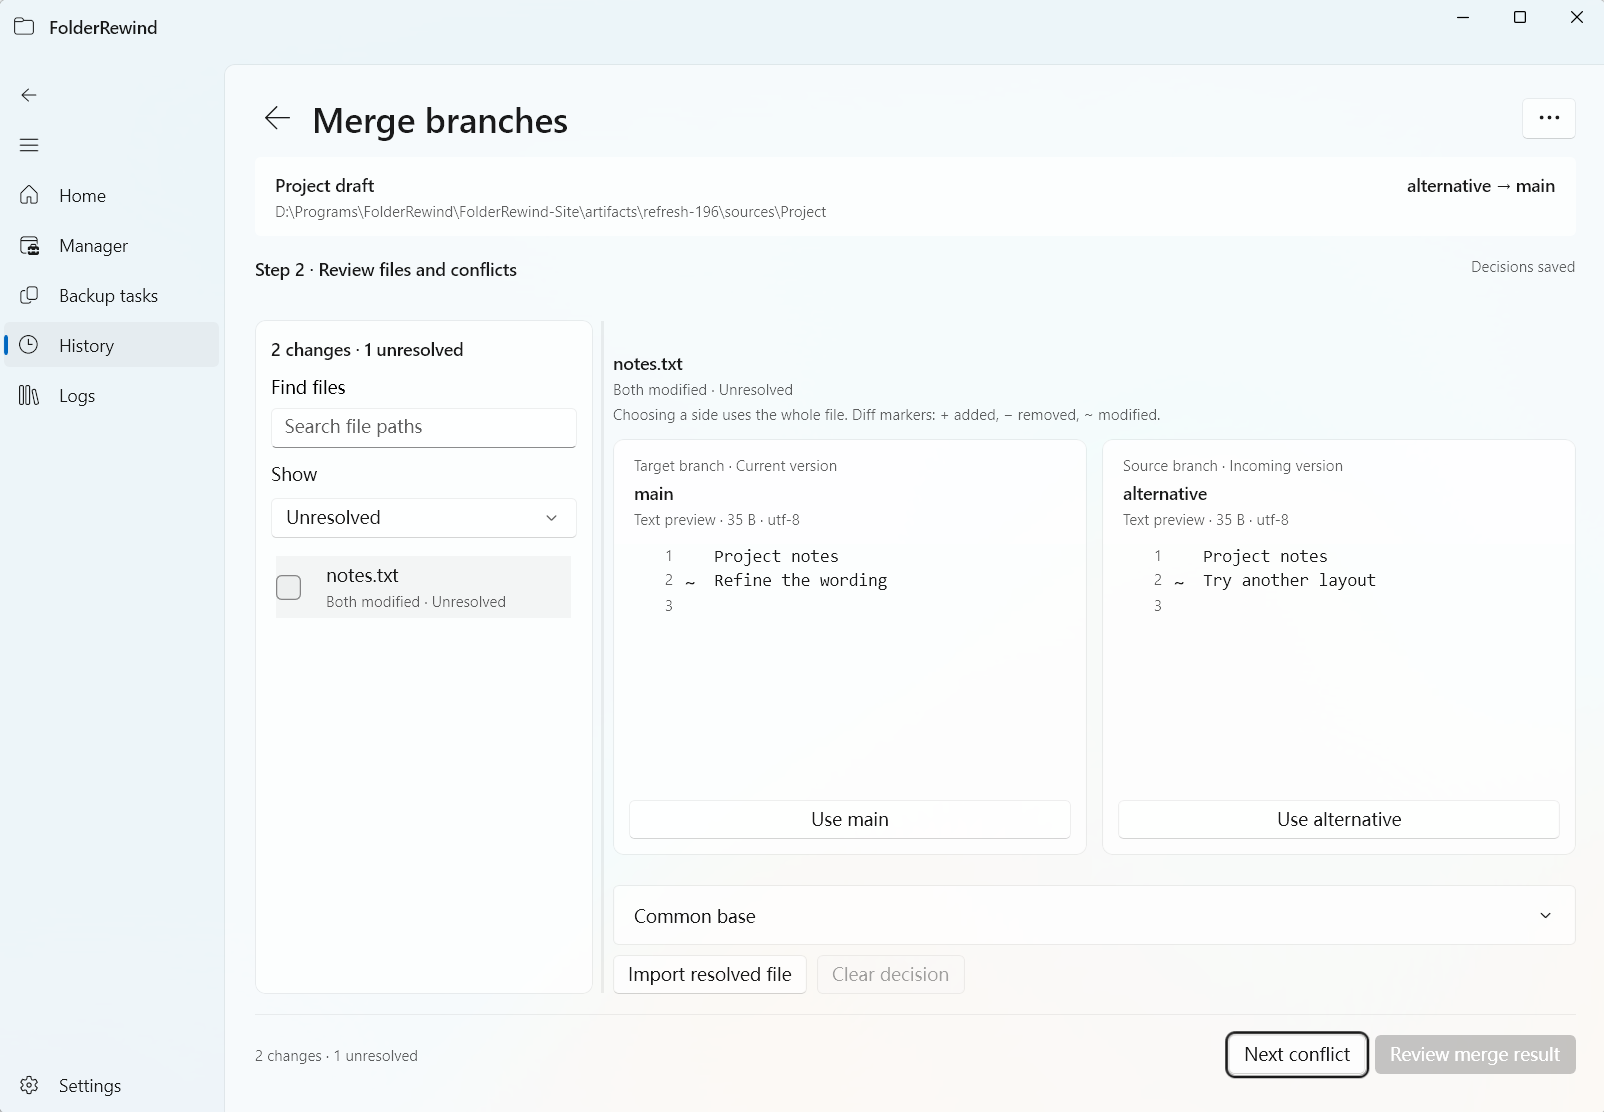Viewport: 1604px width, 1112px height.
Task: Go to the Next conflict
Action: coord(1297,1054)
